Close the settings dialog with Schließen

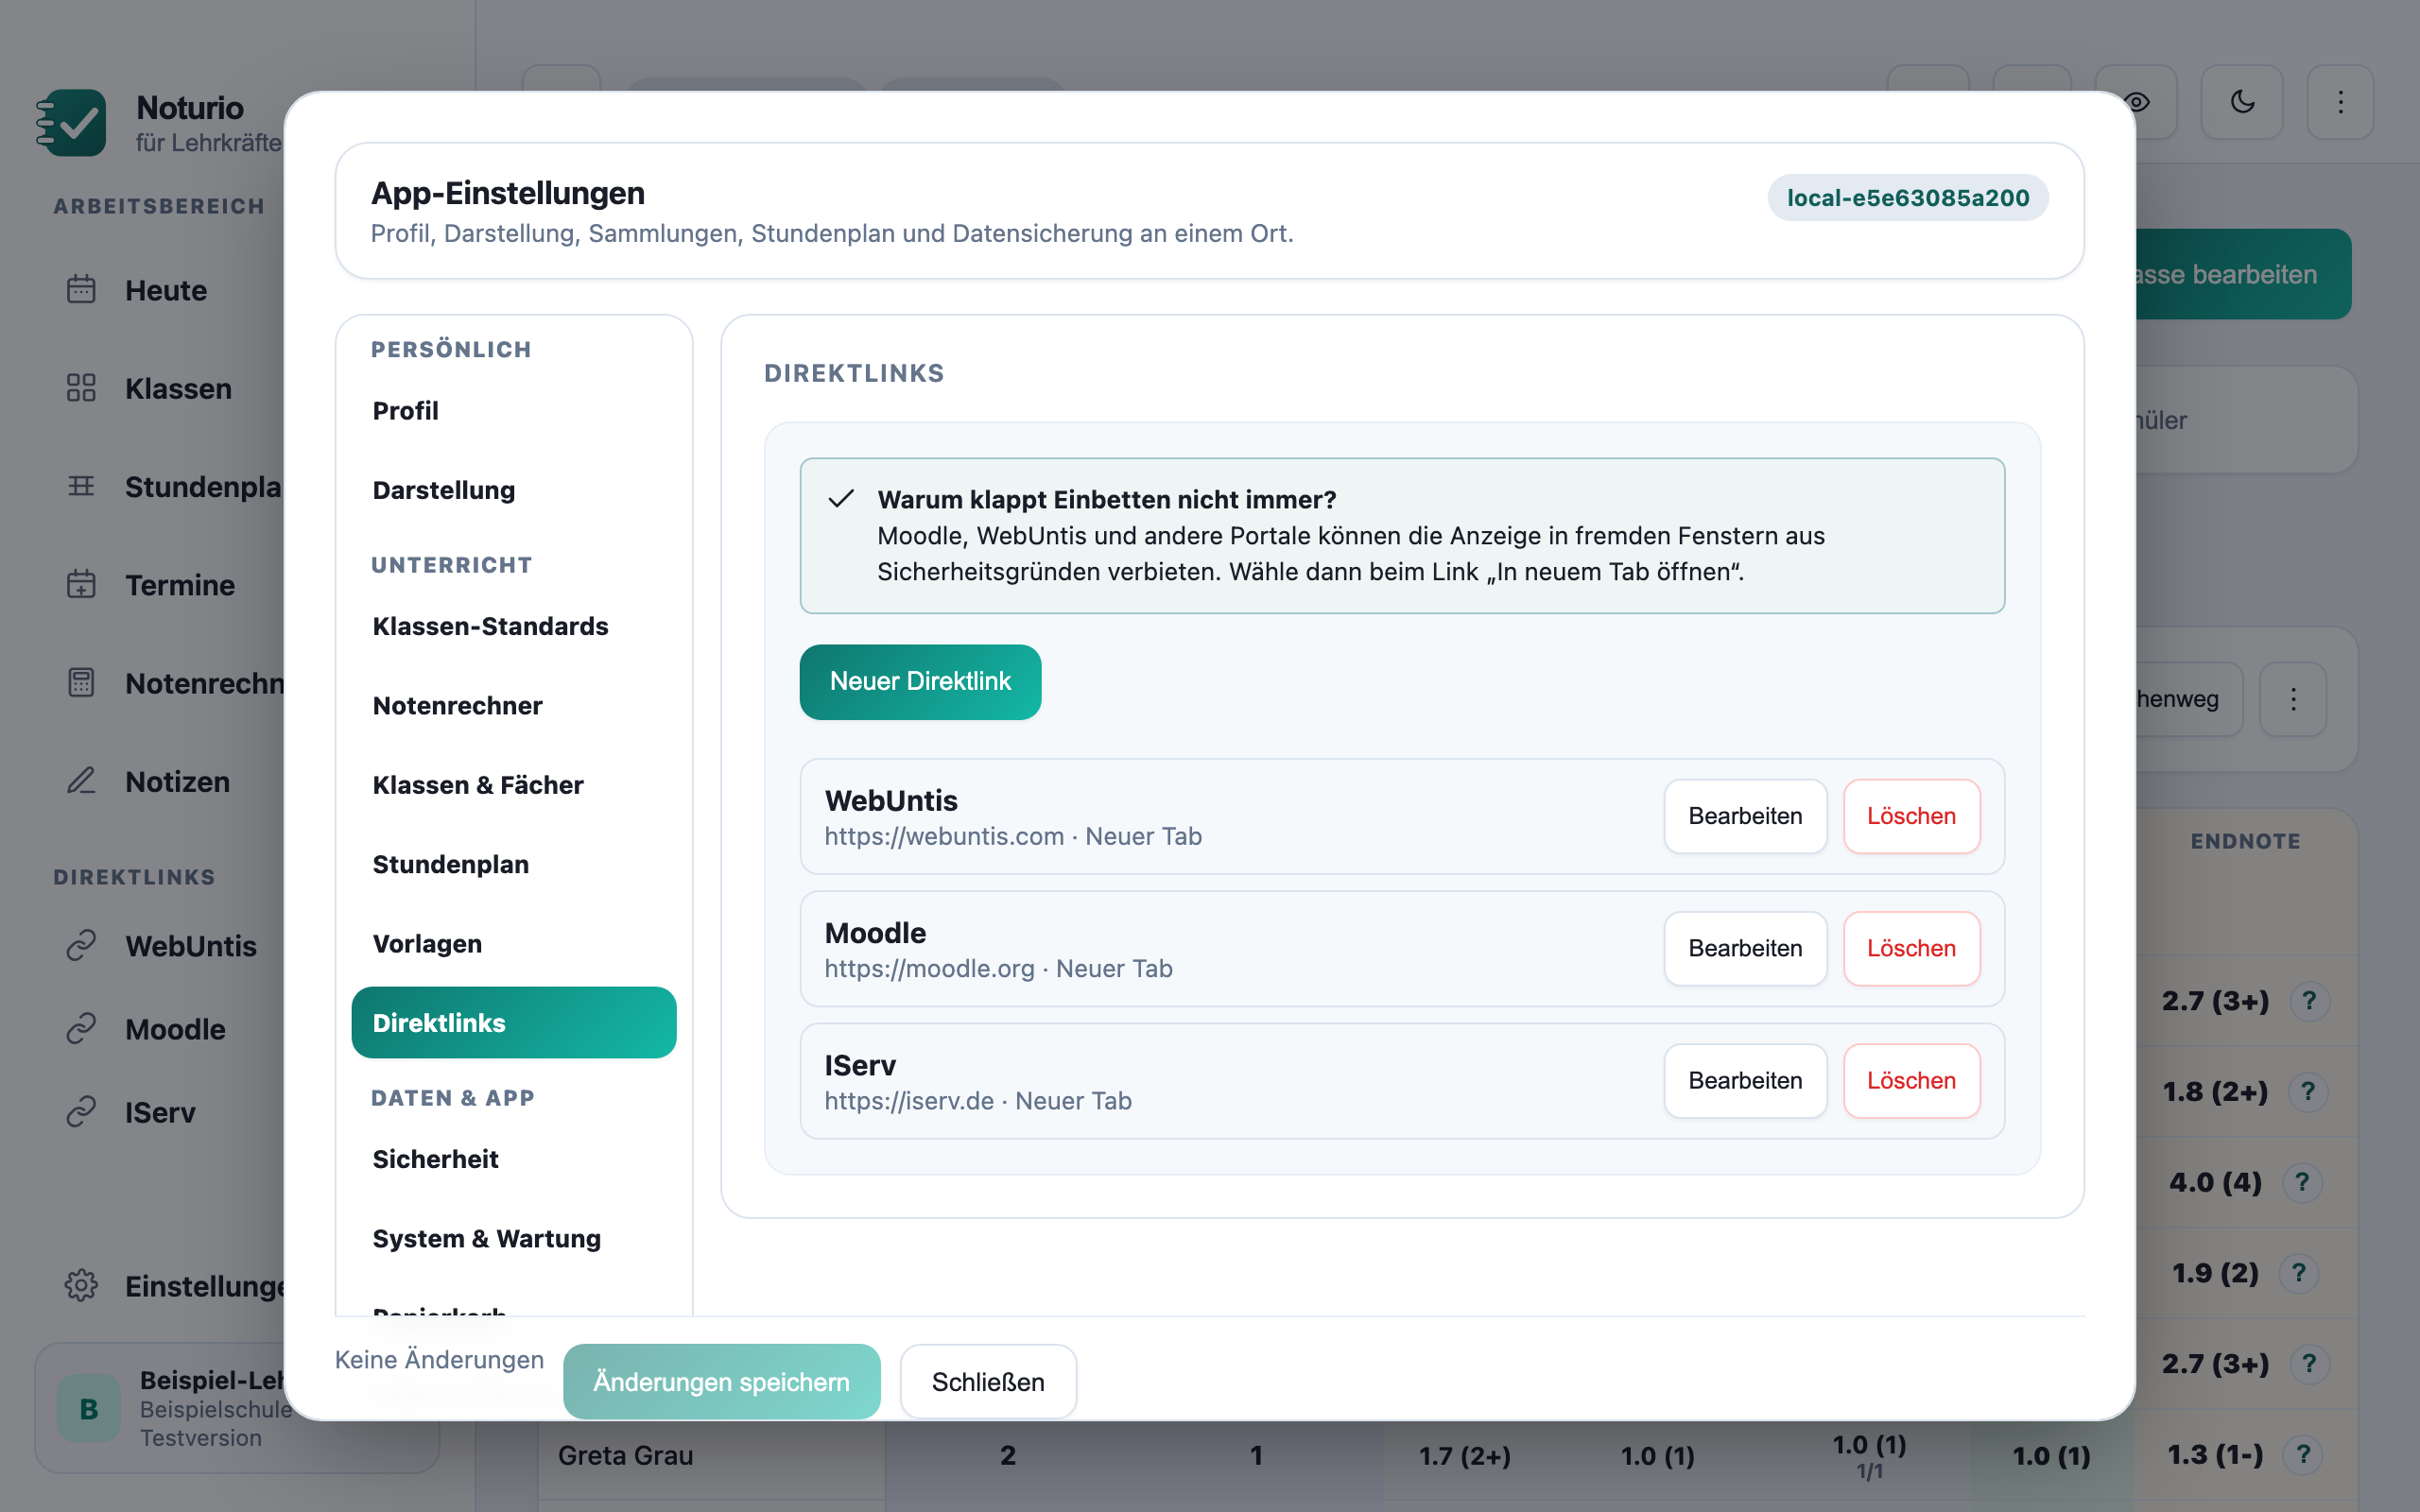[x=988, y=1381]
